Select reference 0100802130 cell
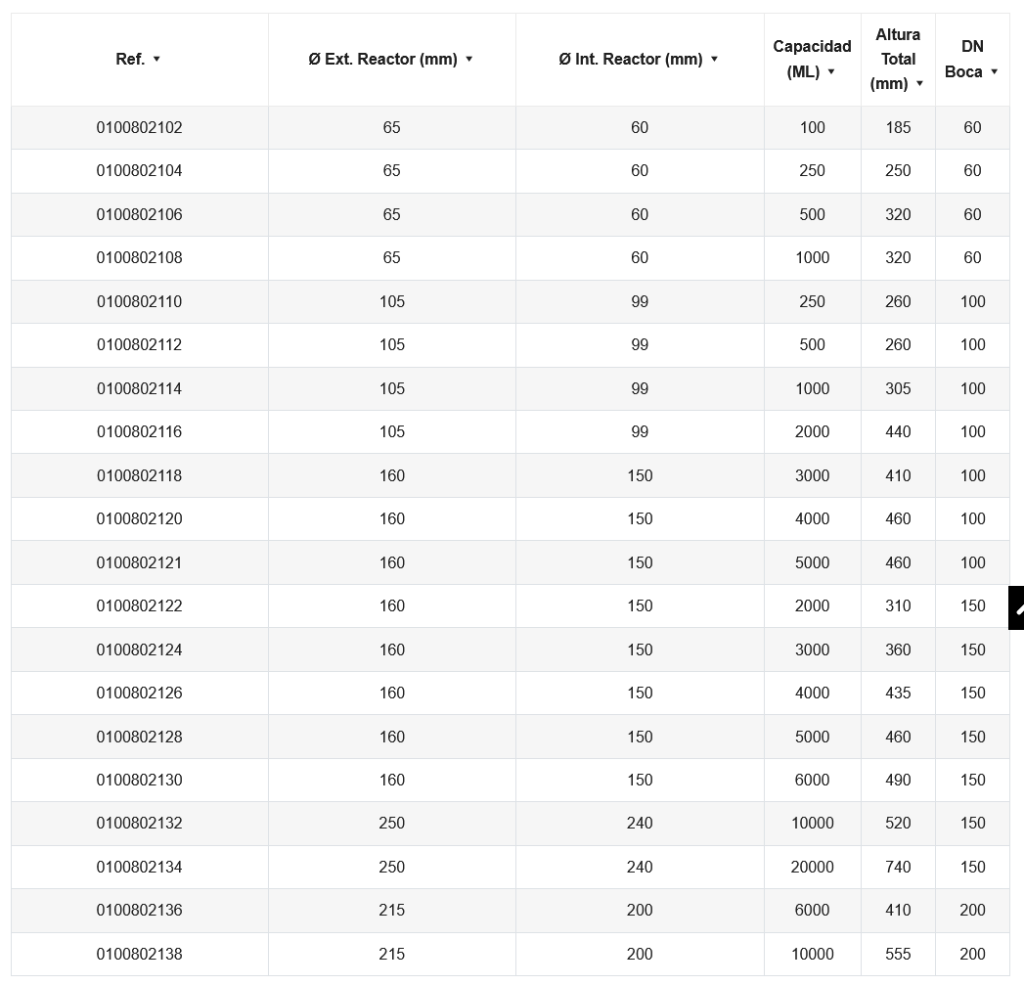 point(139,780)
